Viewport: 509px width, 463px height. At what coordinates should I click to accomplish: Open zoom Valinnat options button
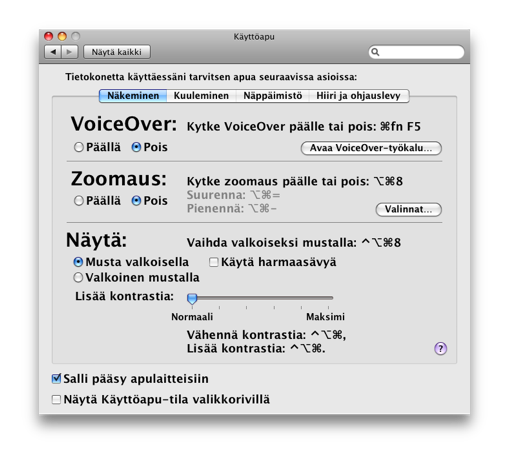[409, 209]
